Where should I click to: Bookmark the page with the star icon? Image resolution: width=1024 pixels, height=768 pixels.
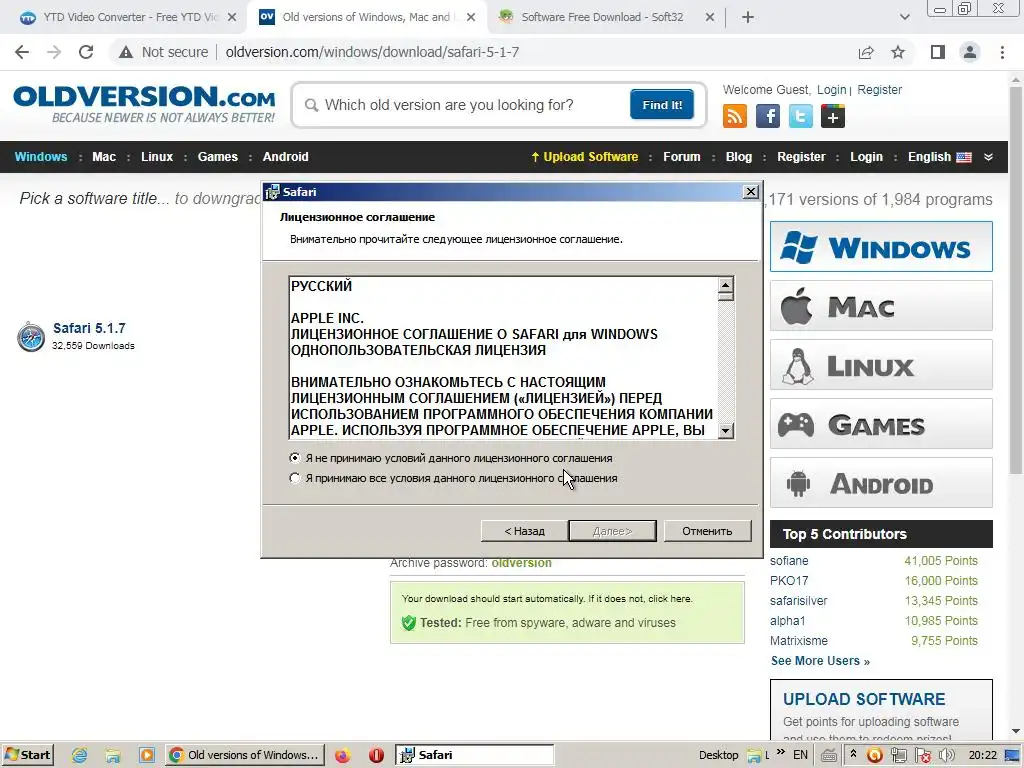898,52
